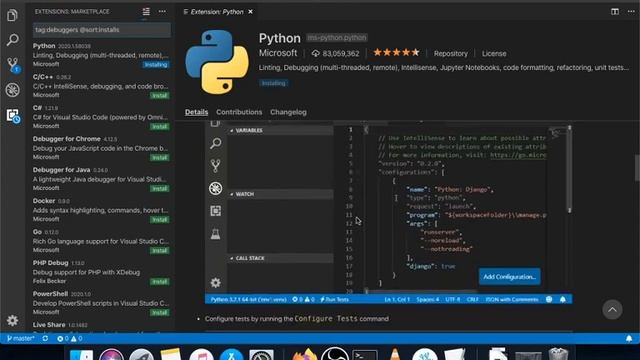Viewport: 640px width, 360px height.
Task: Click gear icon in preview image
Action: (216, 282)
